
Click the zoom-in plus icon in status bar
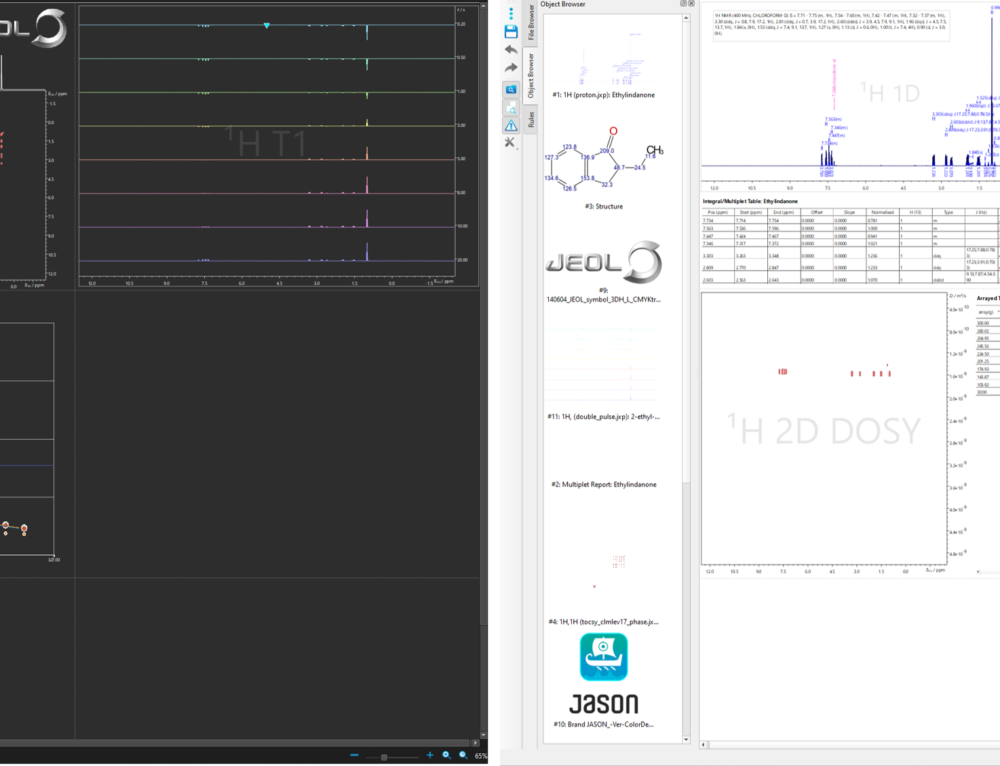(x=430, y=756)
